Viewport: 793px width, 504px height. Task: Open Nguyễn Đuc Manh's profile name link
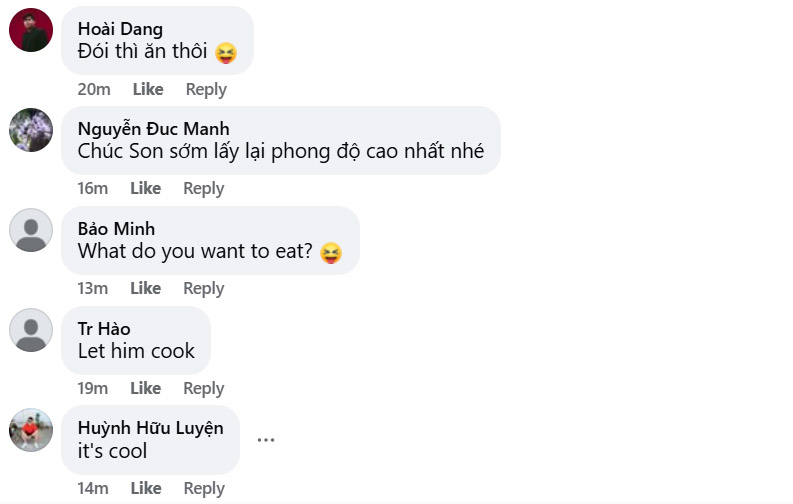[x=153, y=128]
